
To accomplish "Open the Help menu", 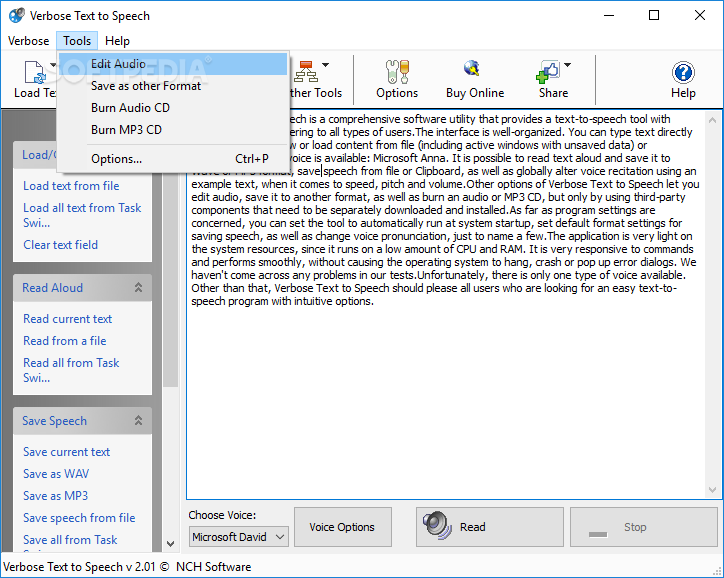I will pos(117,41).
